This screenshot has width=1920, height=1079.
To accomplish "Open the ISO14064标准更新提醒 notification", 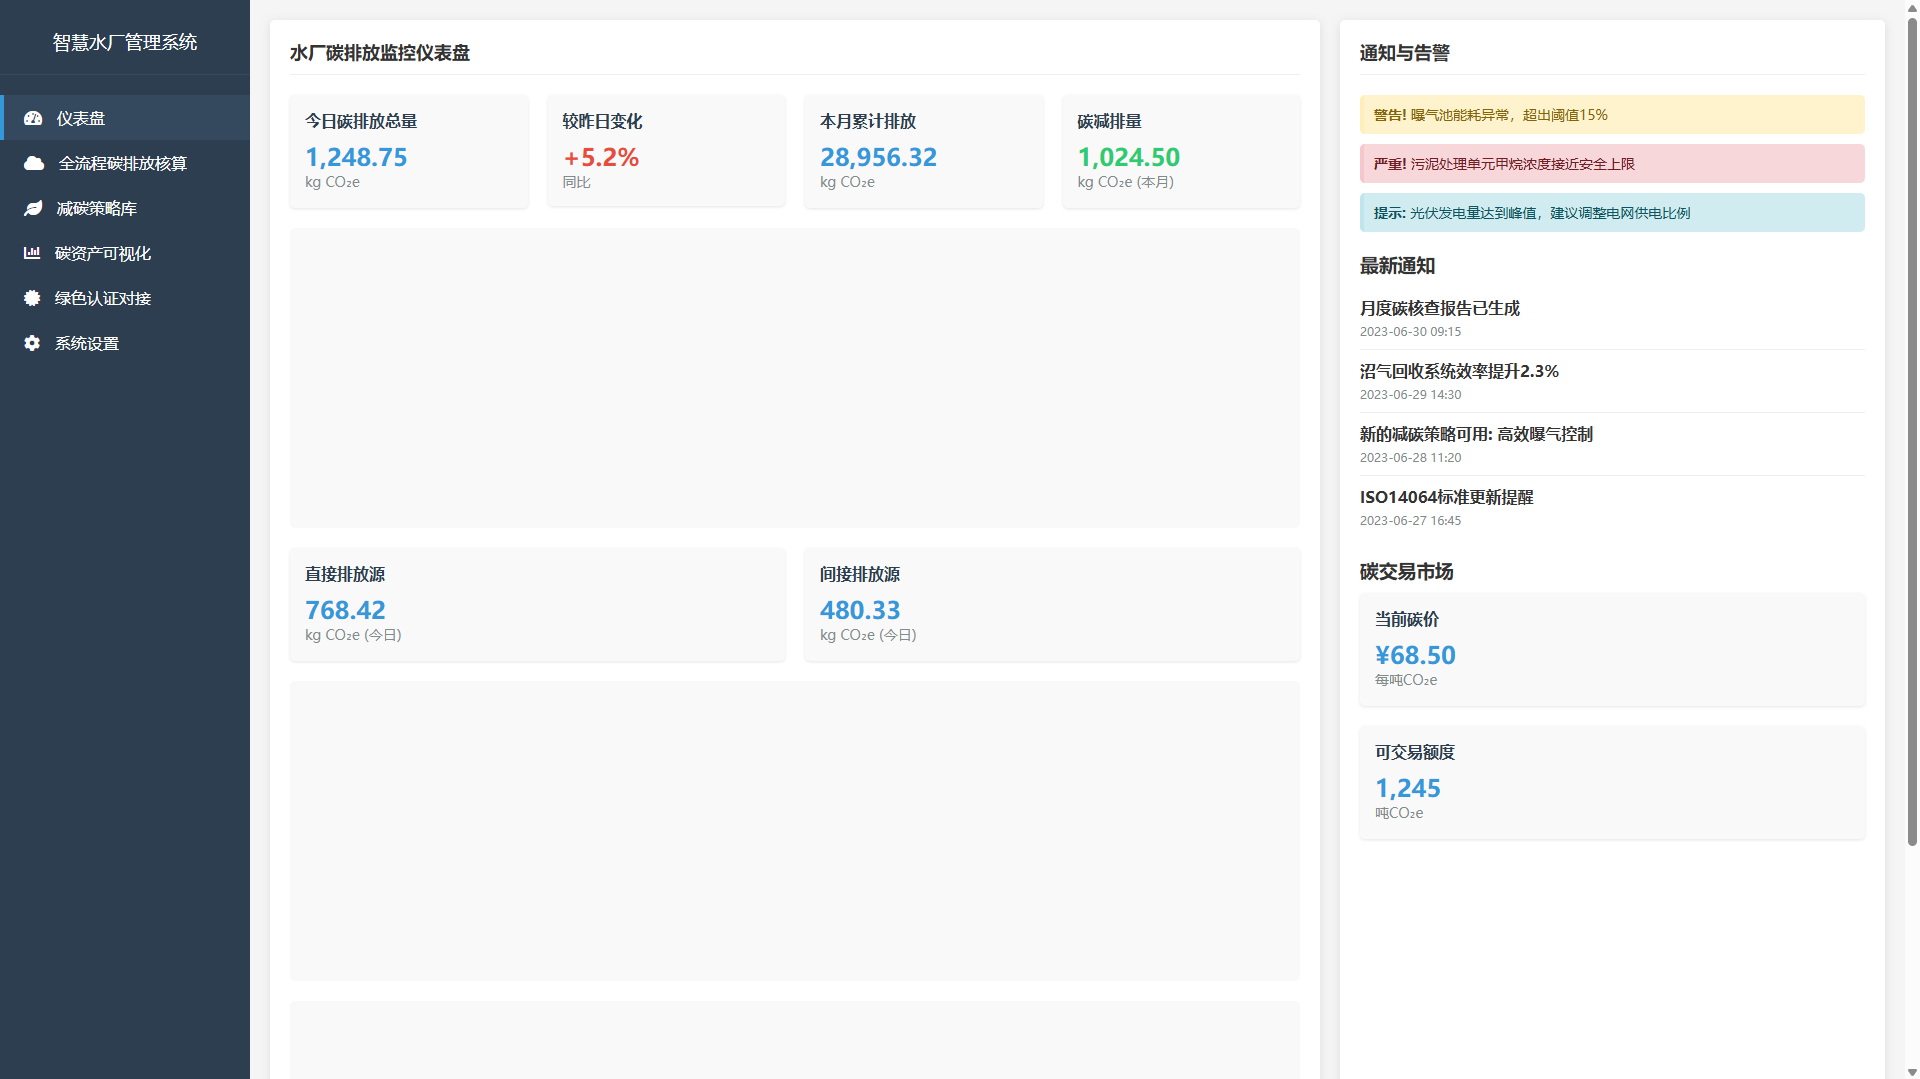I will coord(1446,498).
